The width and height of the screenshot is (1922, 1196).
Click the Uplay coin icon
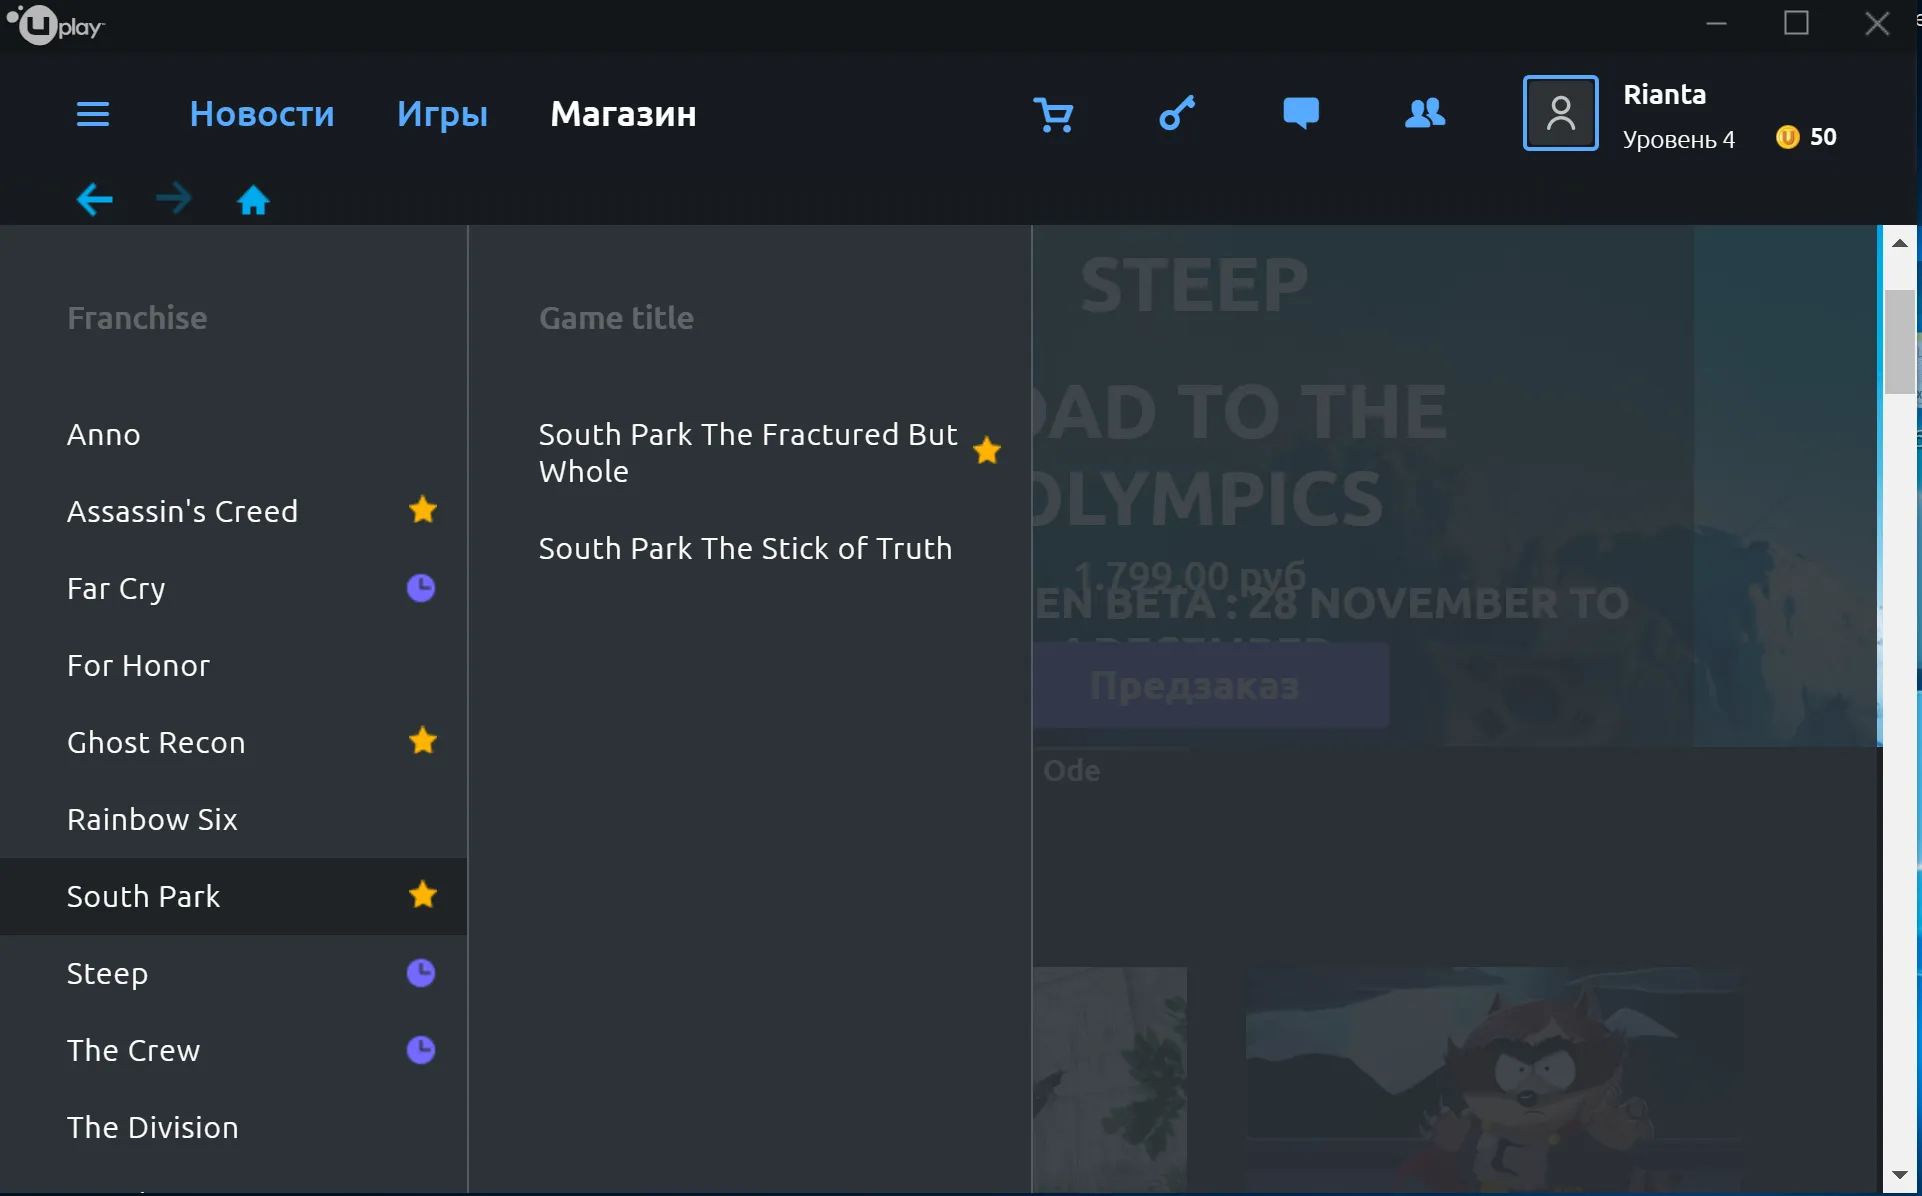point(1787,137)
